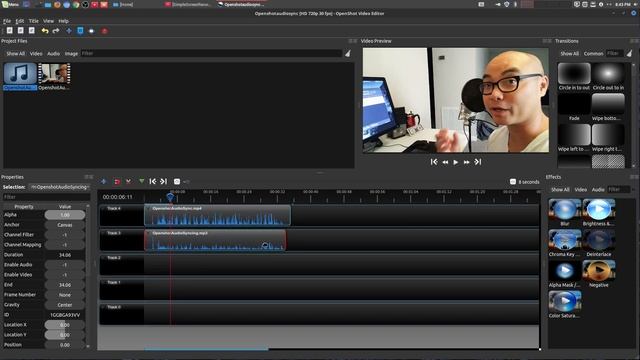Show All transitions

pos(569,53)
